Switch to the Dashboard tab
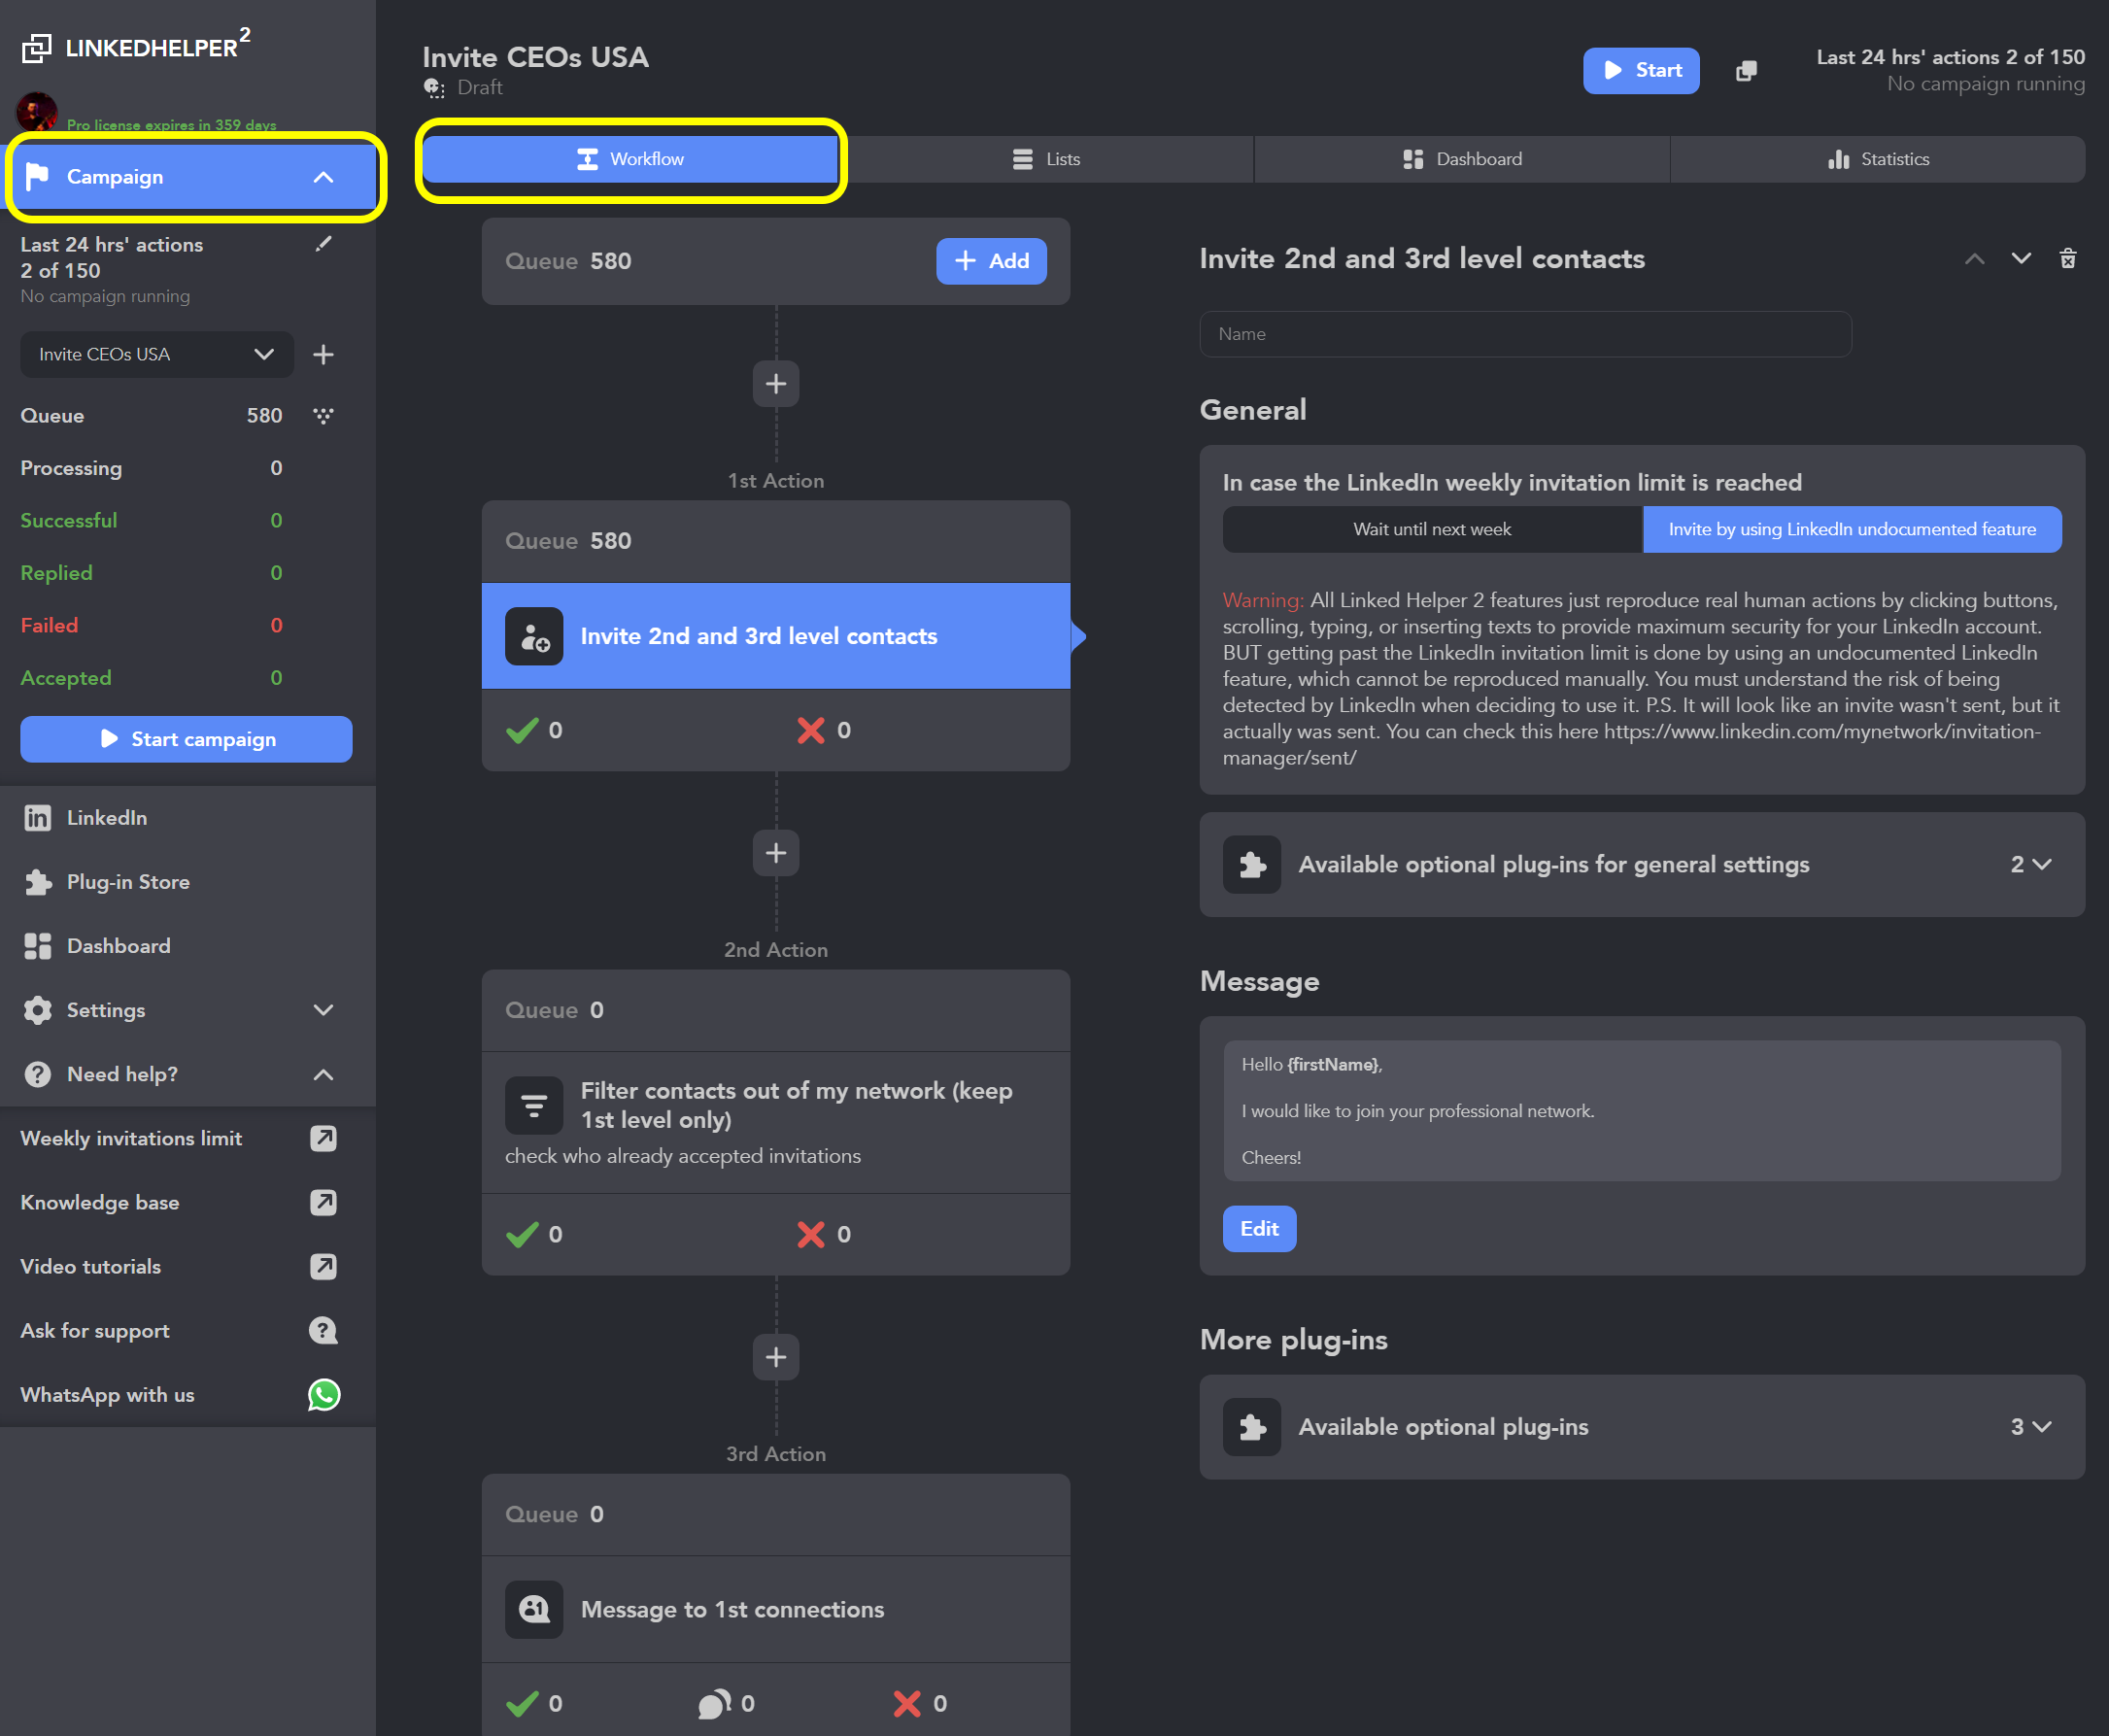This screenshot has width=2109, height=1736. 1462,159
